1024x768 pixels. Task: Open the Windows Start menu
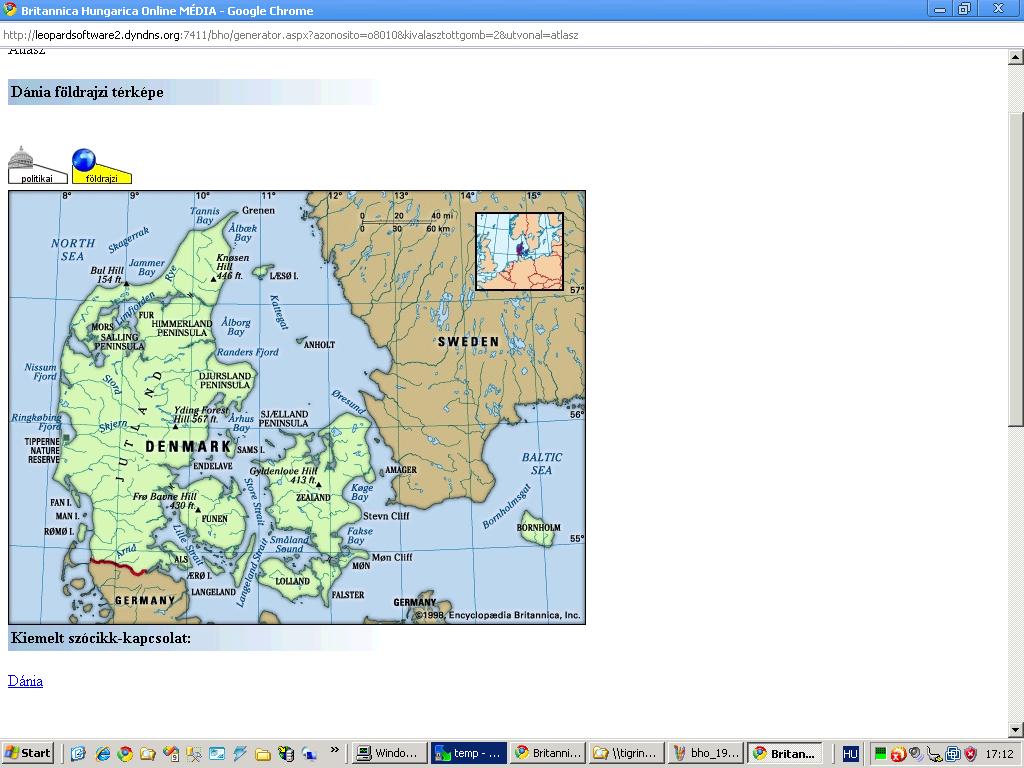27,753
